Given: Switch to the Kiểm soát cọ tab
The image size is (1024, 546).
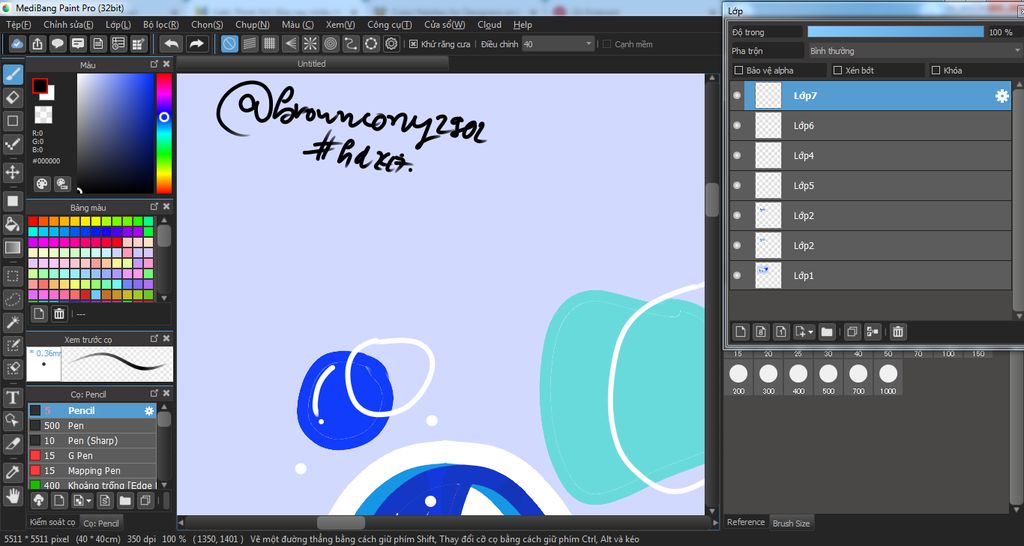Looking at the screenshot, I should pyautogui.click(x=52, y=522).
